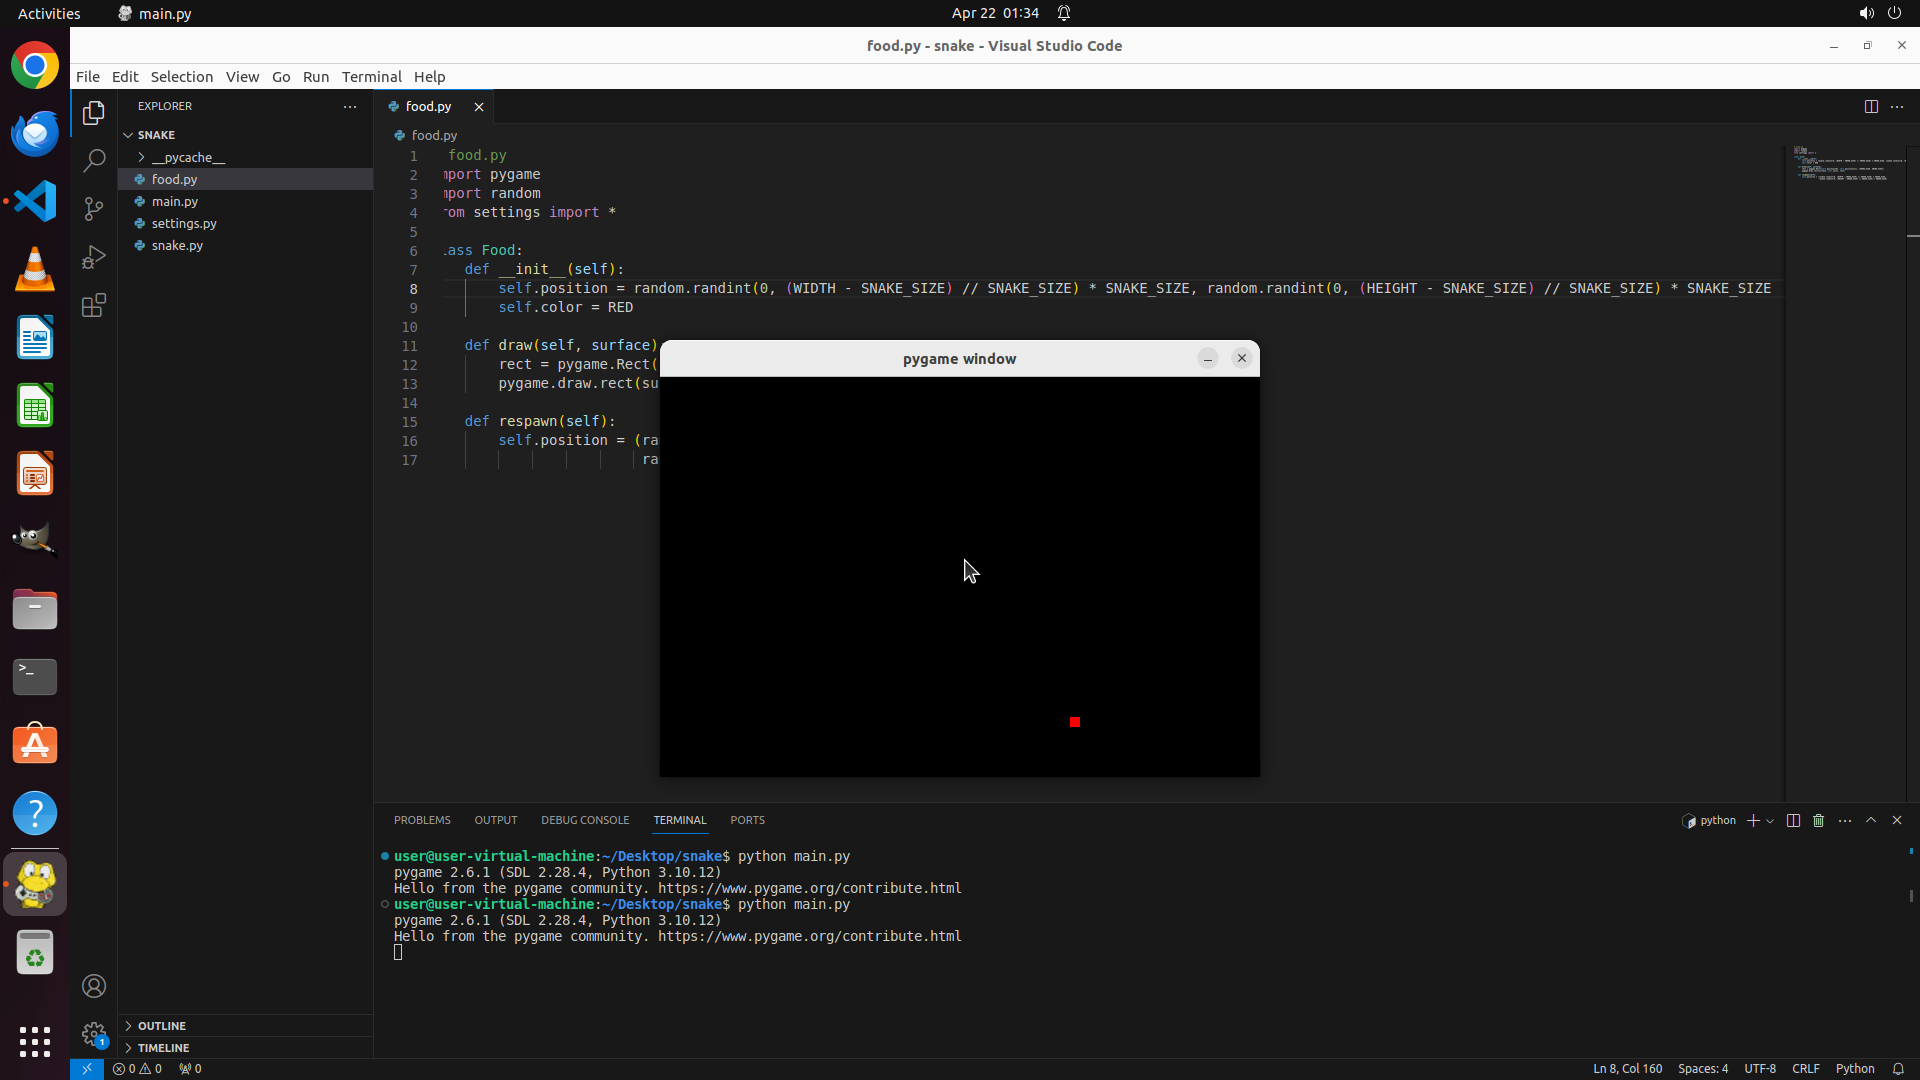Screen dimensions: 1920x1080
Task: Click the split terminal icon
Action: click(x=1793, y=820)
